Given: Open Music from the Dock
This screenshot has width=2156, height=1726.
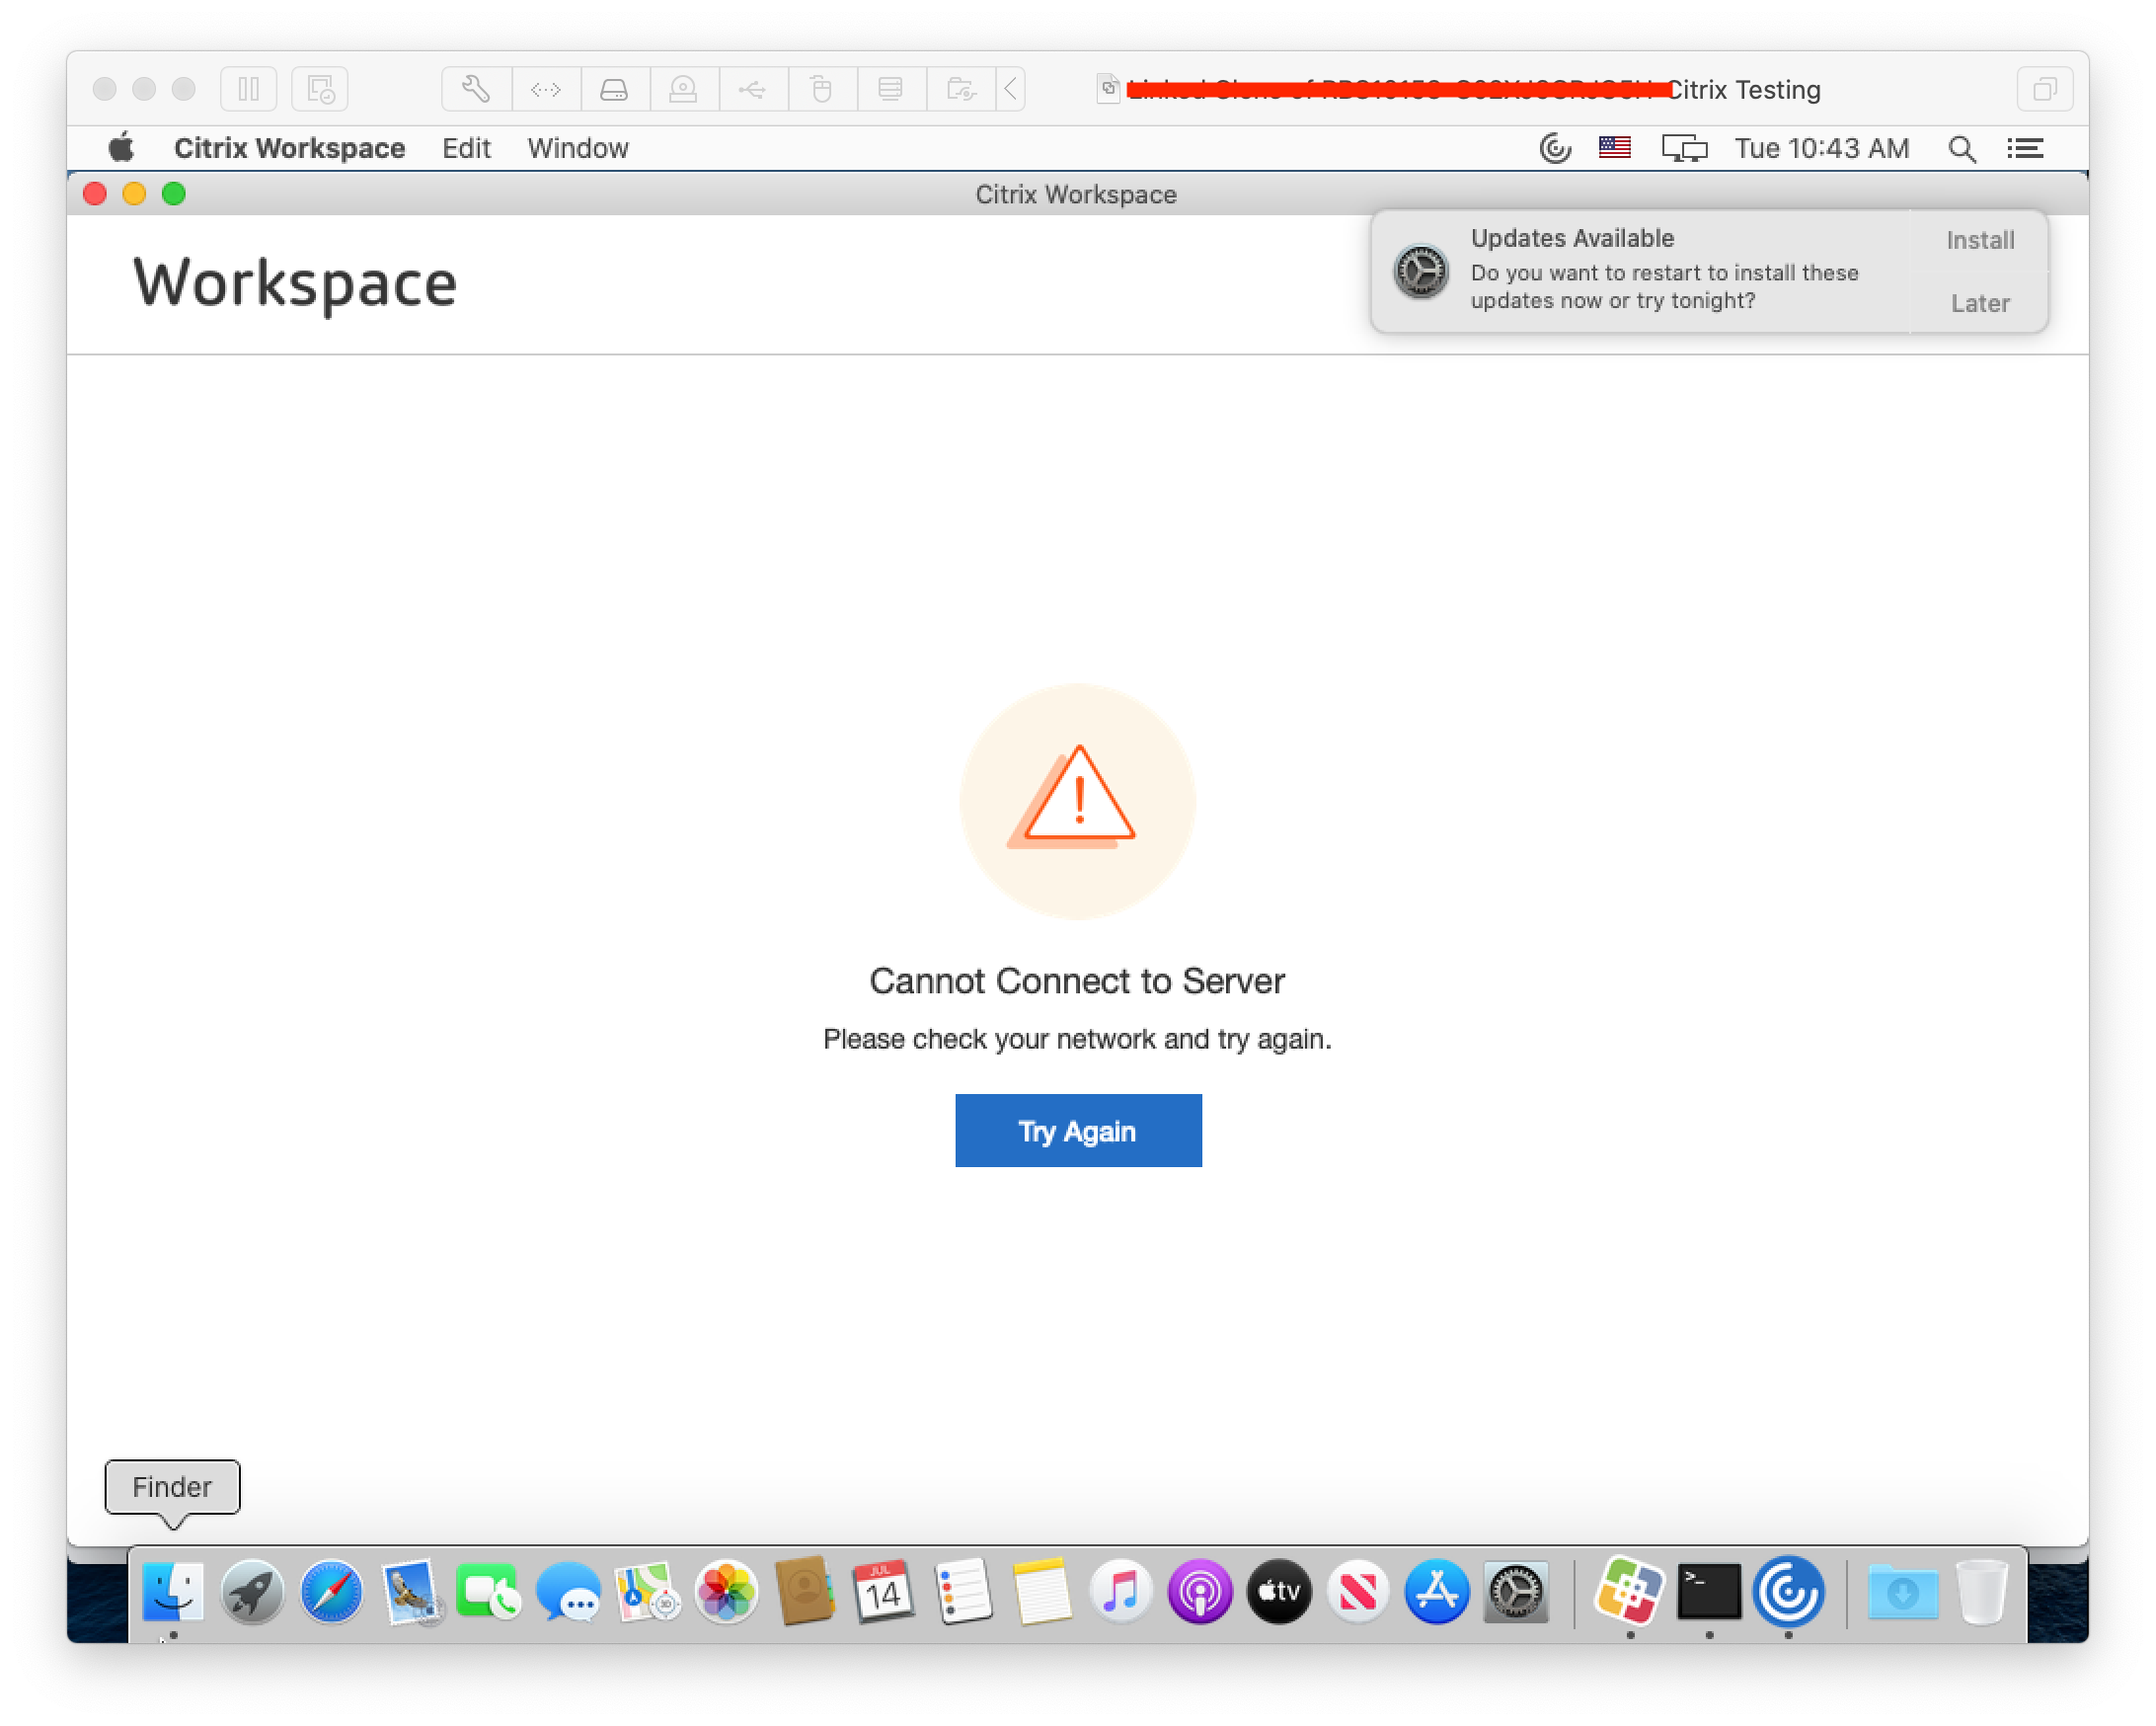Looking at the screenshot, I should 1121,1590.
